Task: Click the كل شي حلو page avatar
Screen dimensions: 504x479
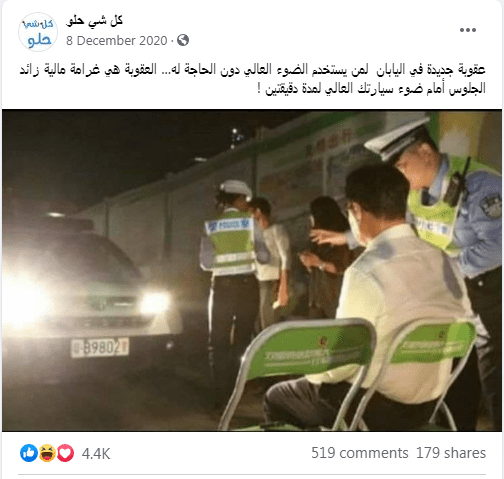Action: (38, 32)
